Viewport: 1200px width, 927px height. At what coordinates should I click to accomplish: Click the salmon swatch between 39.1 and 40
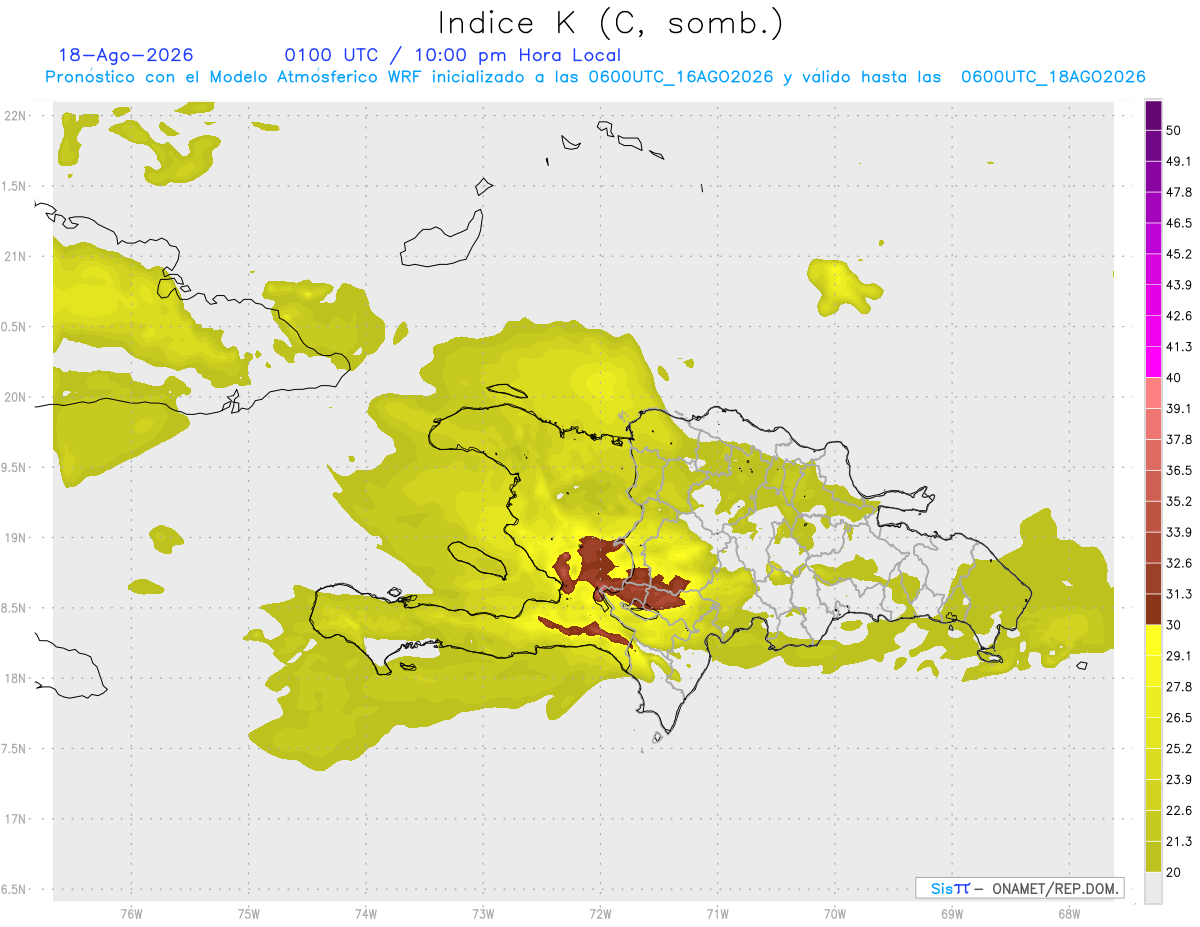1153,393
